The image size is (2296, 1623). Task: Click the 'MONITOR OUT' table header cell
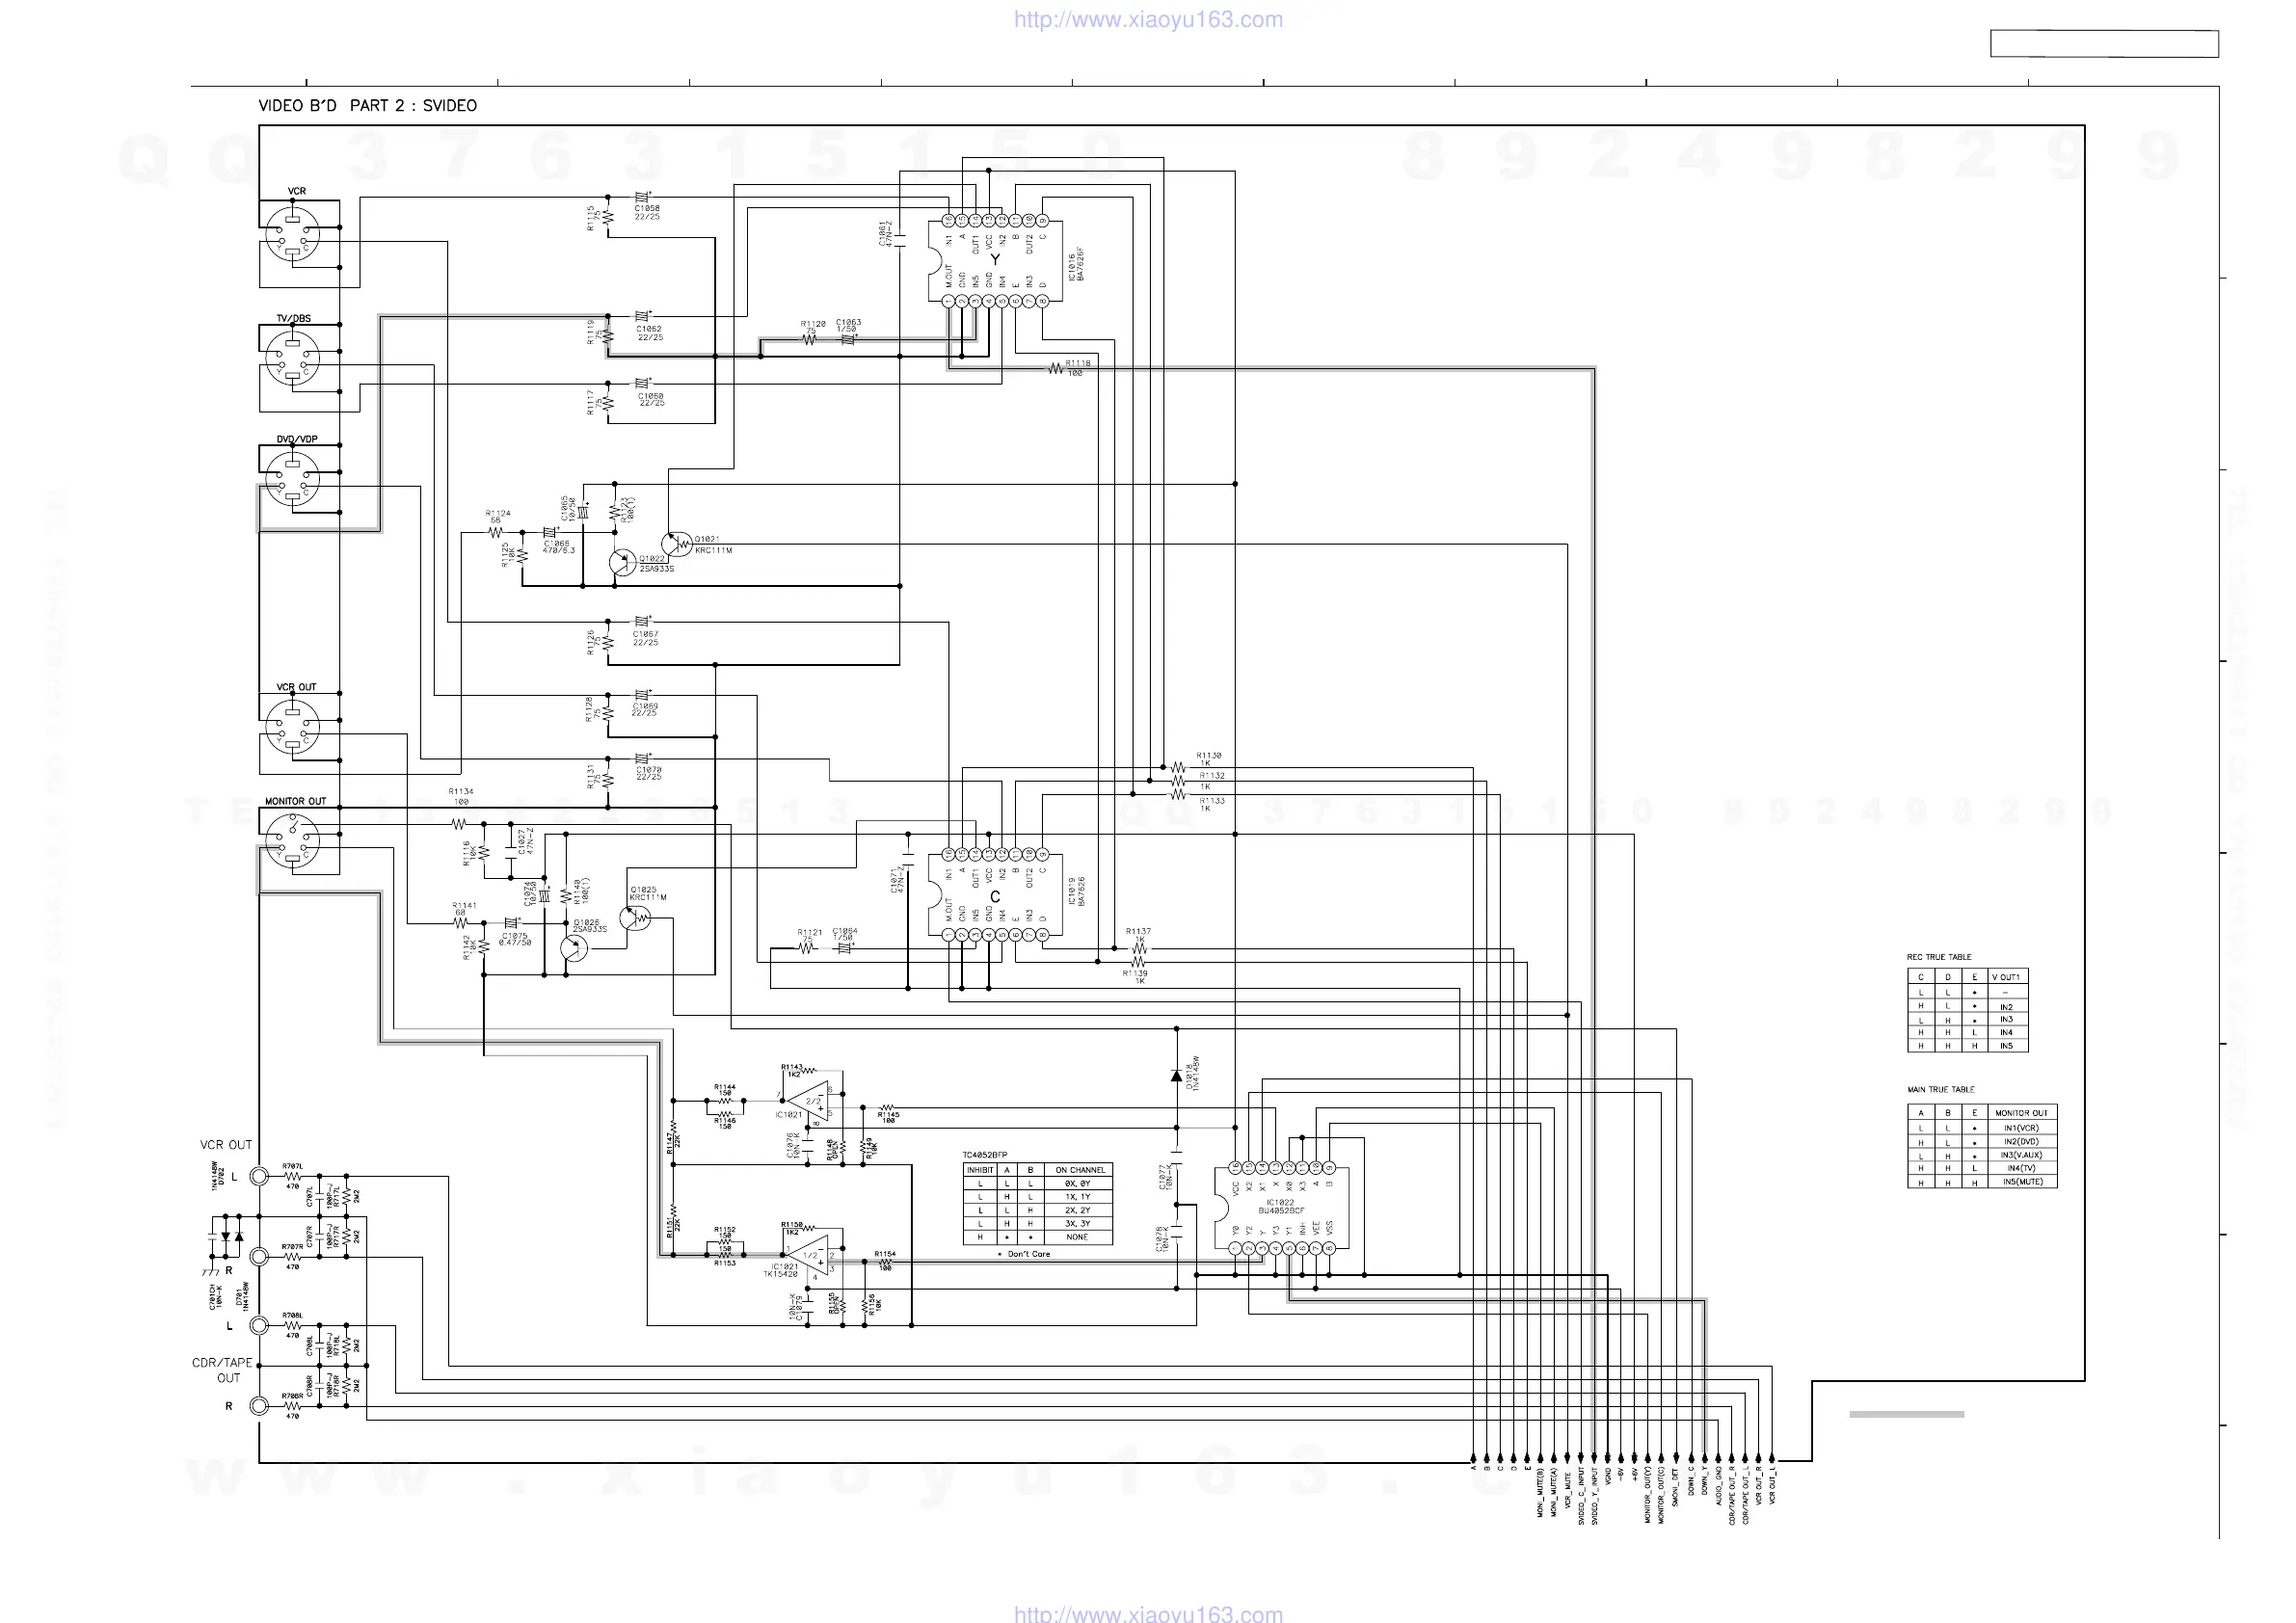point(2021,1113)
